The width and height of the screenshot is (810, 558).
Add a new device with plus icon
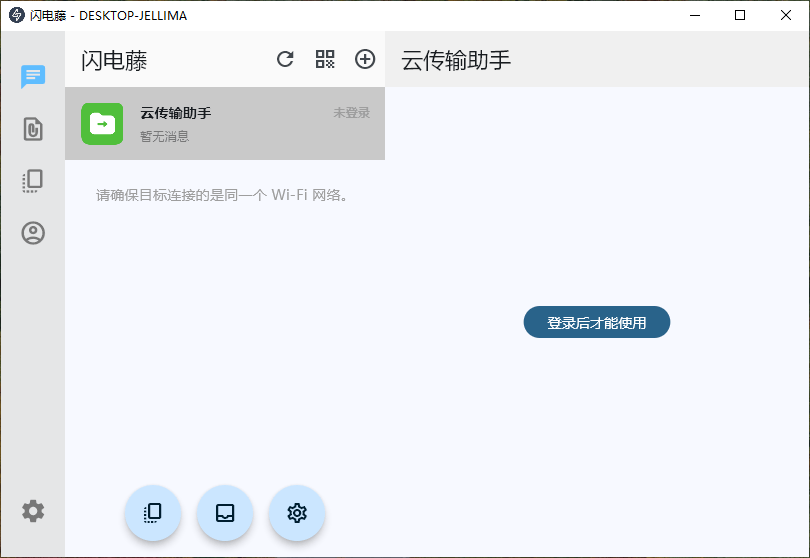point(365,59)
